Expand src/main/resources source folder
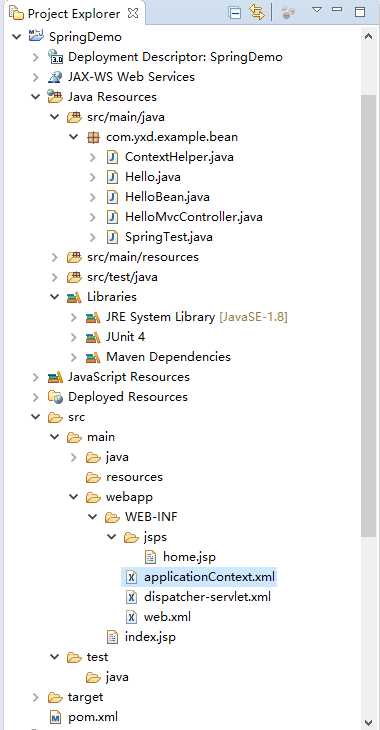380x730 pixels. point(55,257)
